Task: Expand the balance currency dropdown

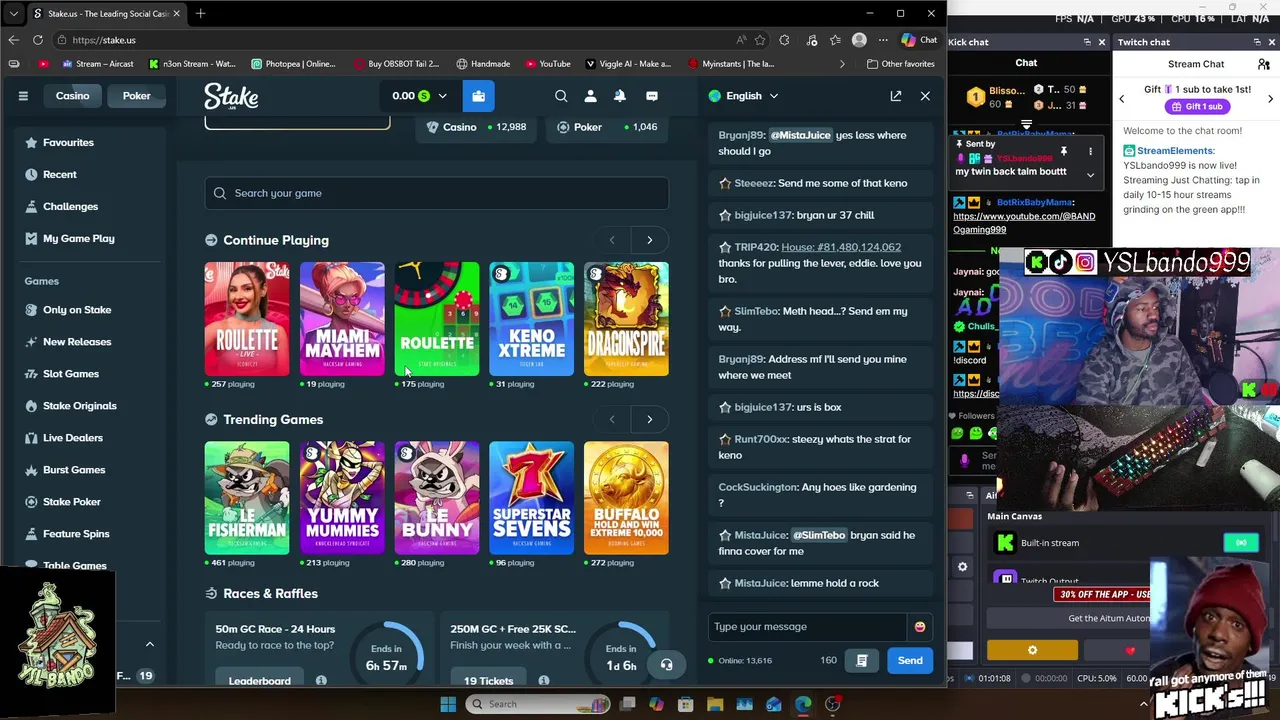Action: pyautogui.click(x=442, y=96)
